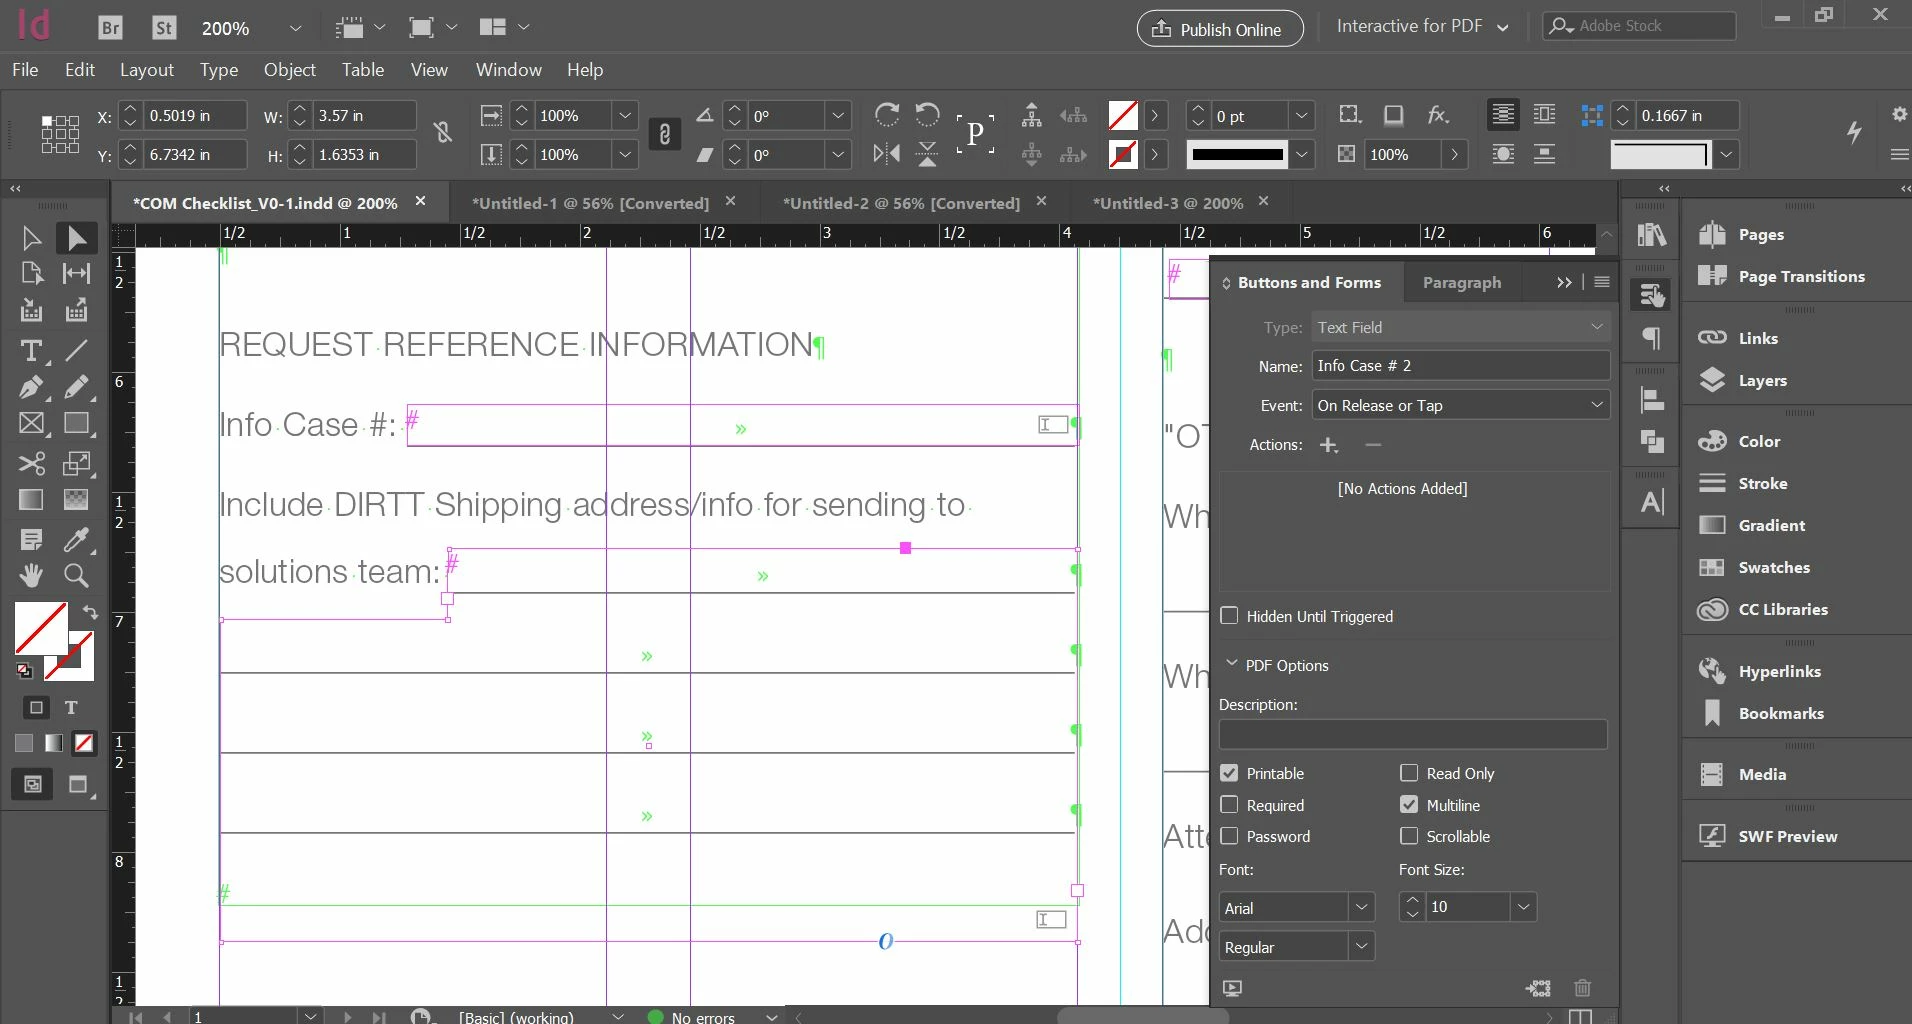Open the Pages panel
The width and height of the screenshot is (1912, 1024).
point(1740,234)
